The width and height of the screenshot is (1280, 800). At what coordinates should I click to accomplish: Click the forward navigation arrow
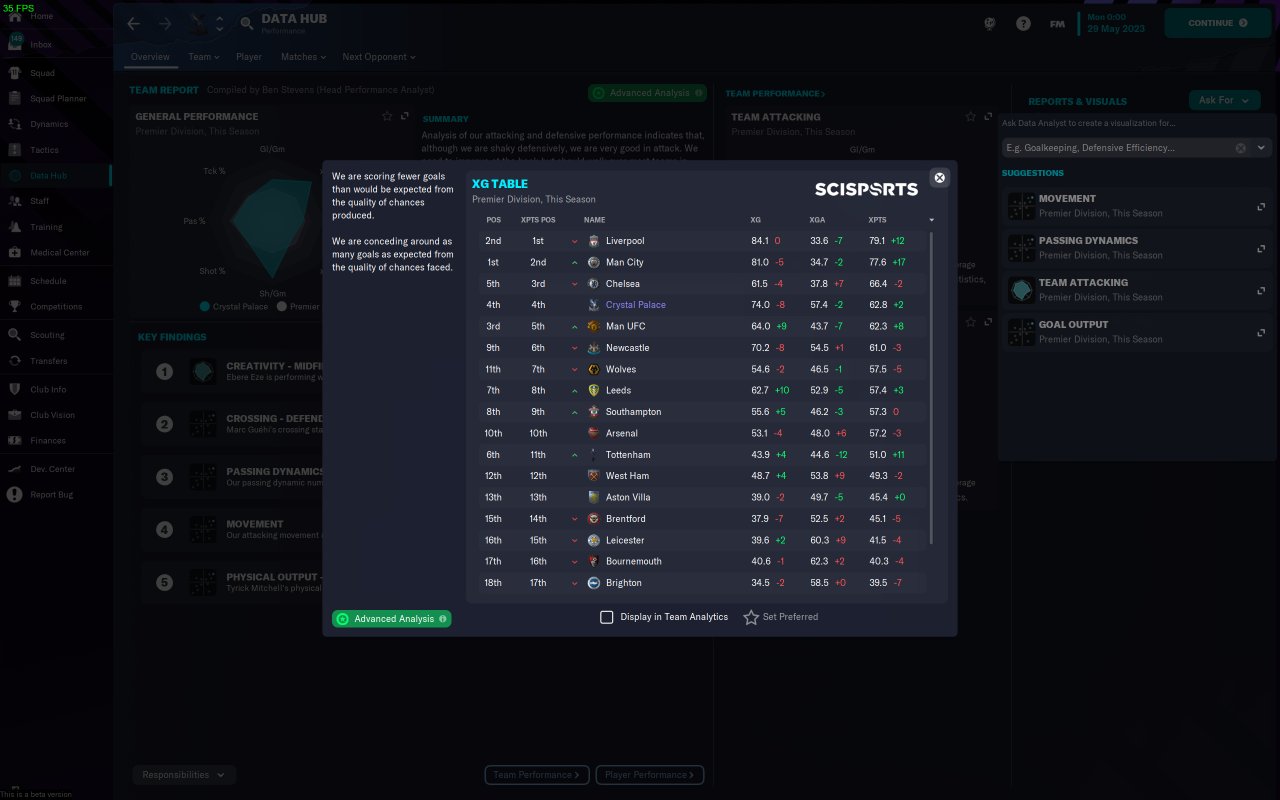click(x=165, y=23)
